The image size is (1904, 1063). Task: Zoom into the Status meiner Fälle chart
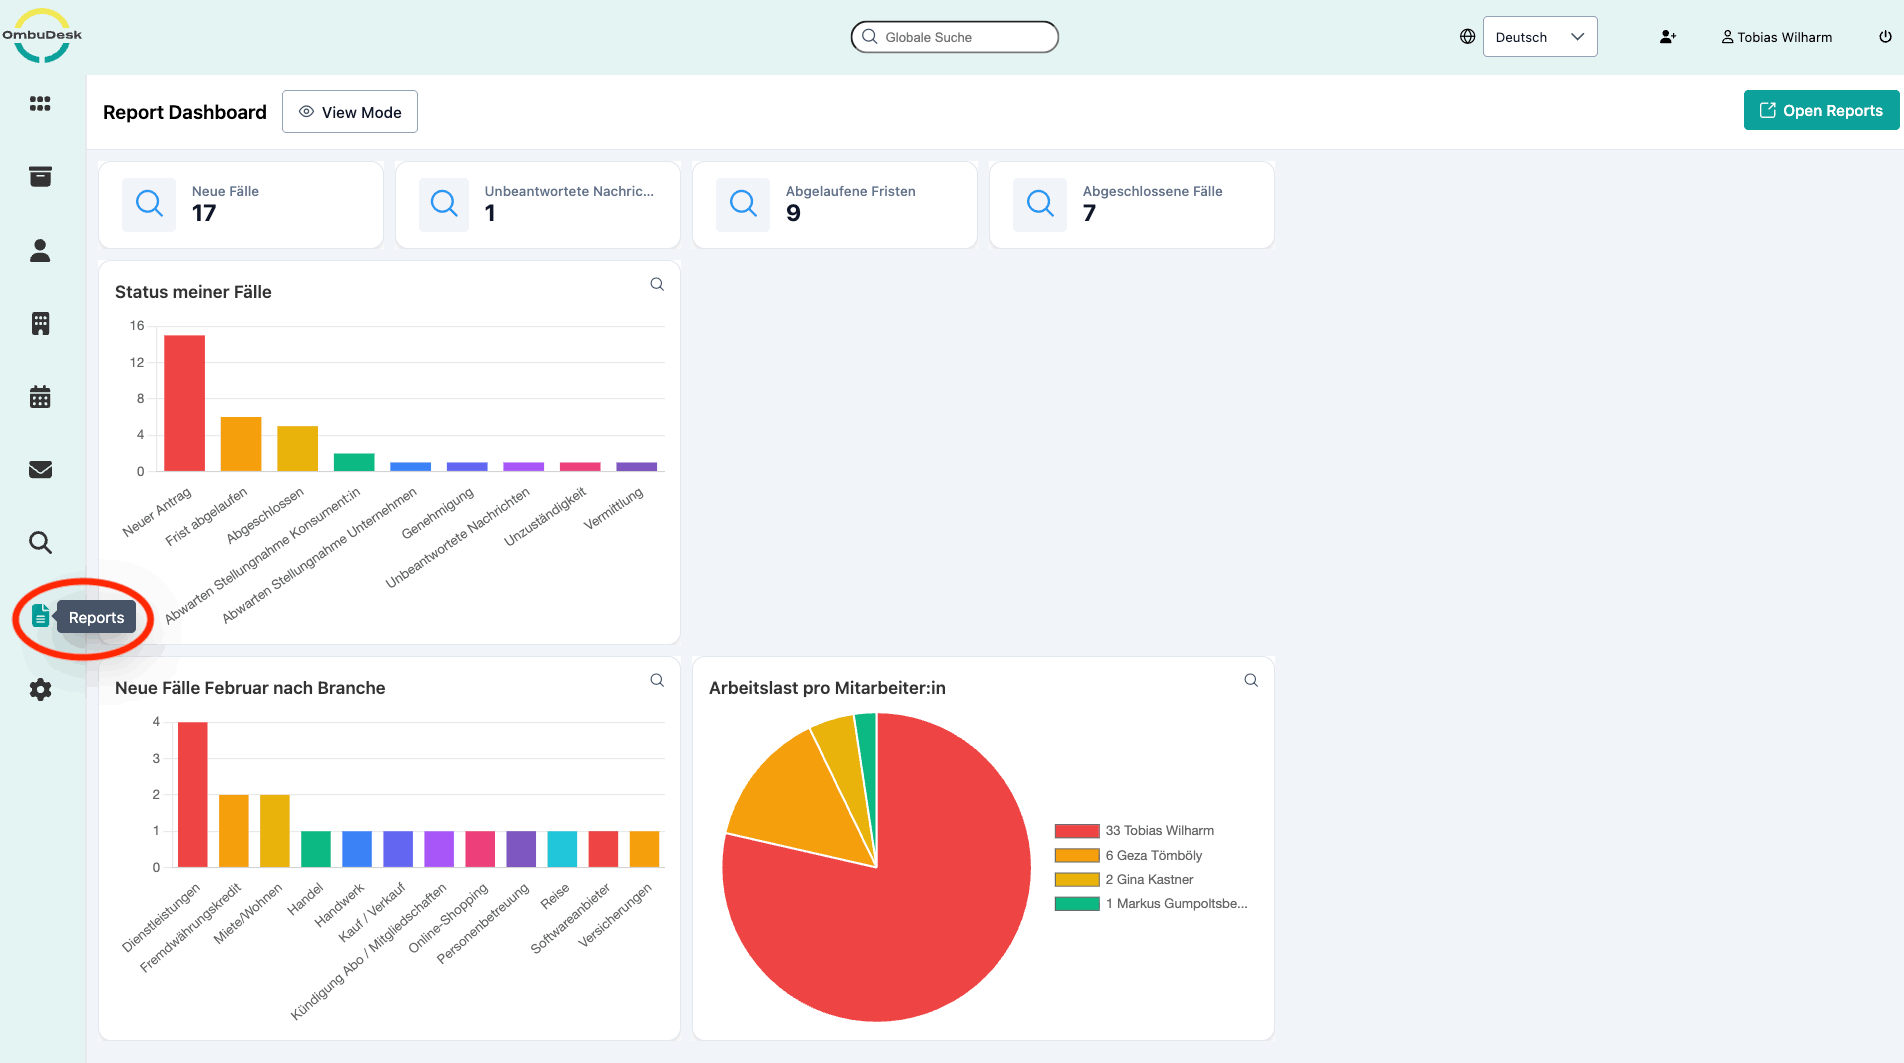[657, 284]
